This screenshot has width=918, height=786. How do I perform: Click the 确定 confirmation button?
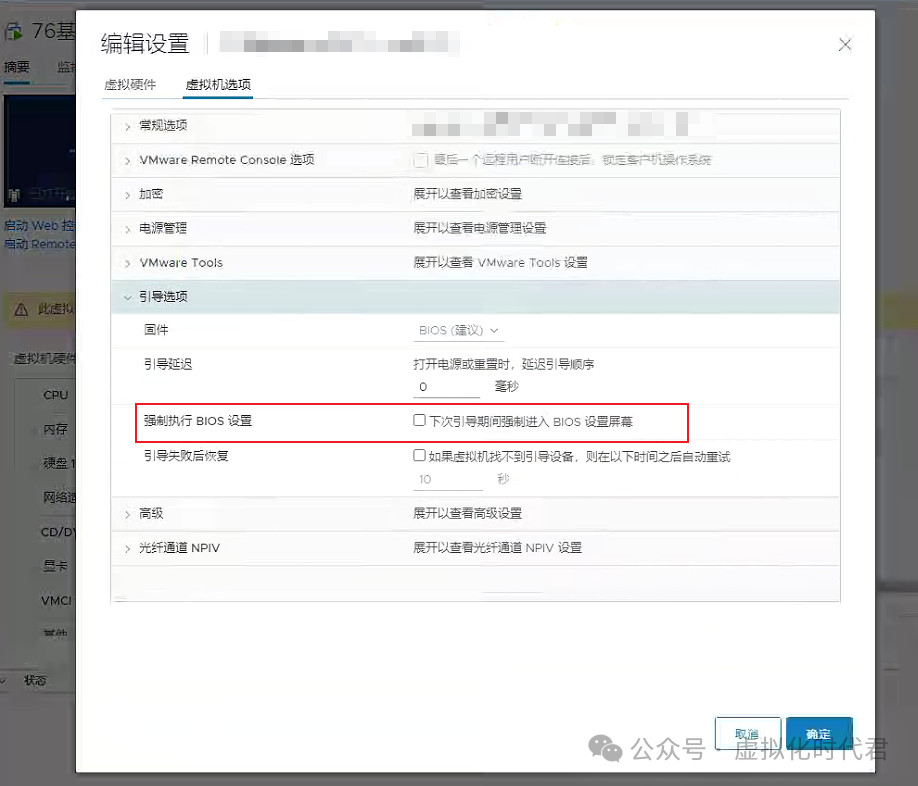[x=819, y=732]
